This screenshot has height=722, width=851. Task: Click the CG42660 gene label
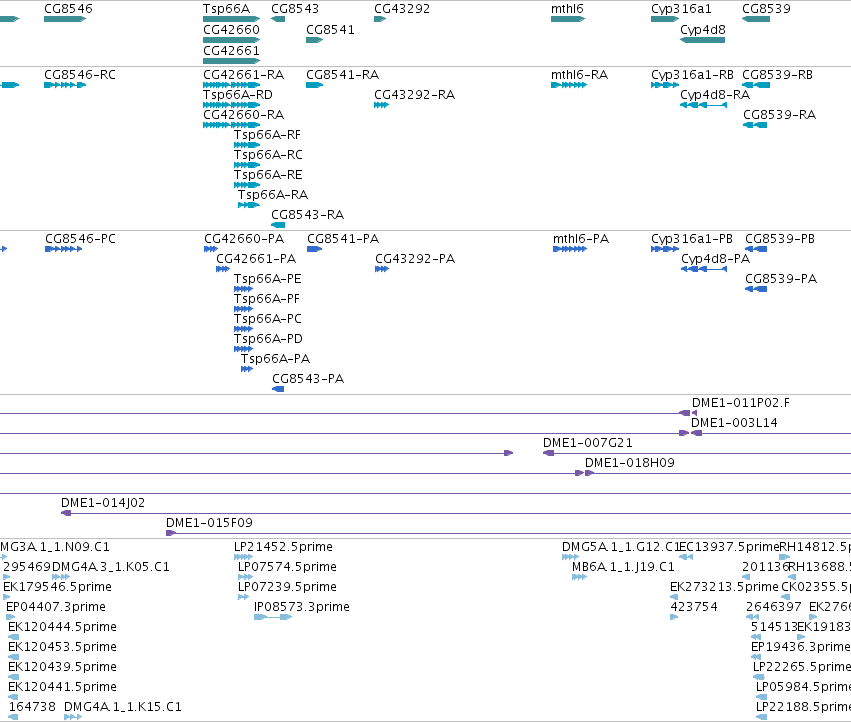click(231, 29)
